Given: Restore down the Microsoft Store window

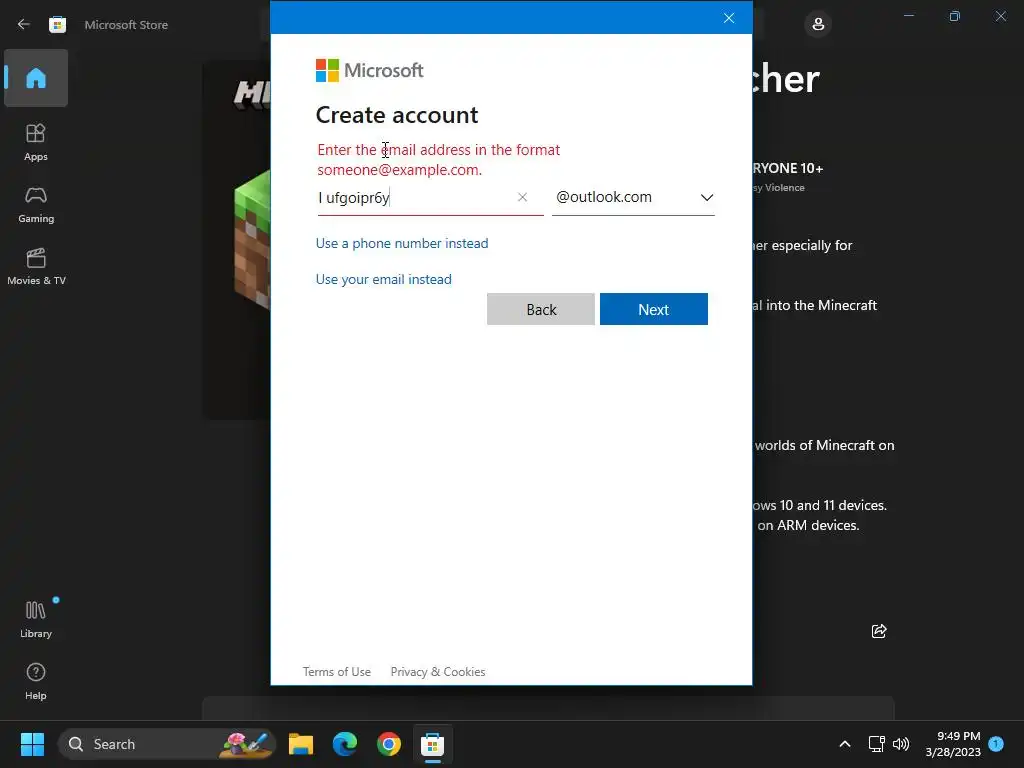Looking at the screenshot, I should (955, 16).
